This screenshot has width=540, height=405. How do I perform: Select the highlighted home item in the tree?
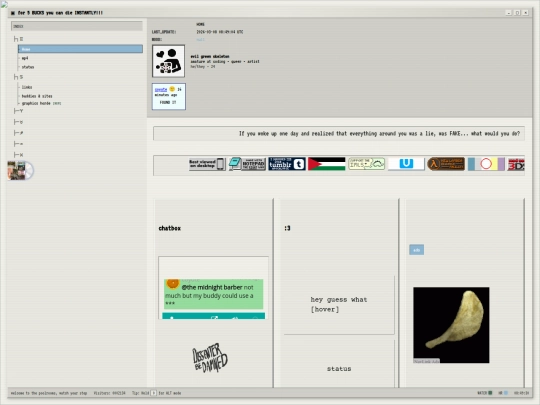tap(81, 49)
